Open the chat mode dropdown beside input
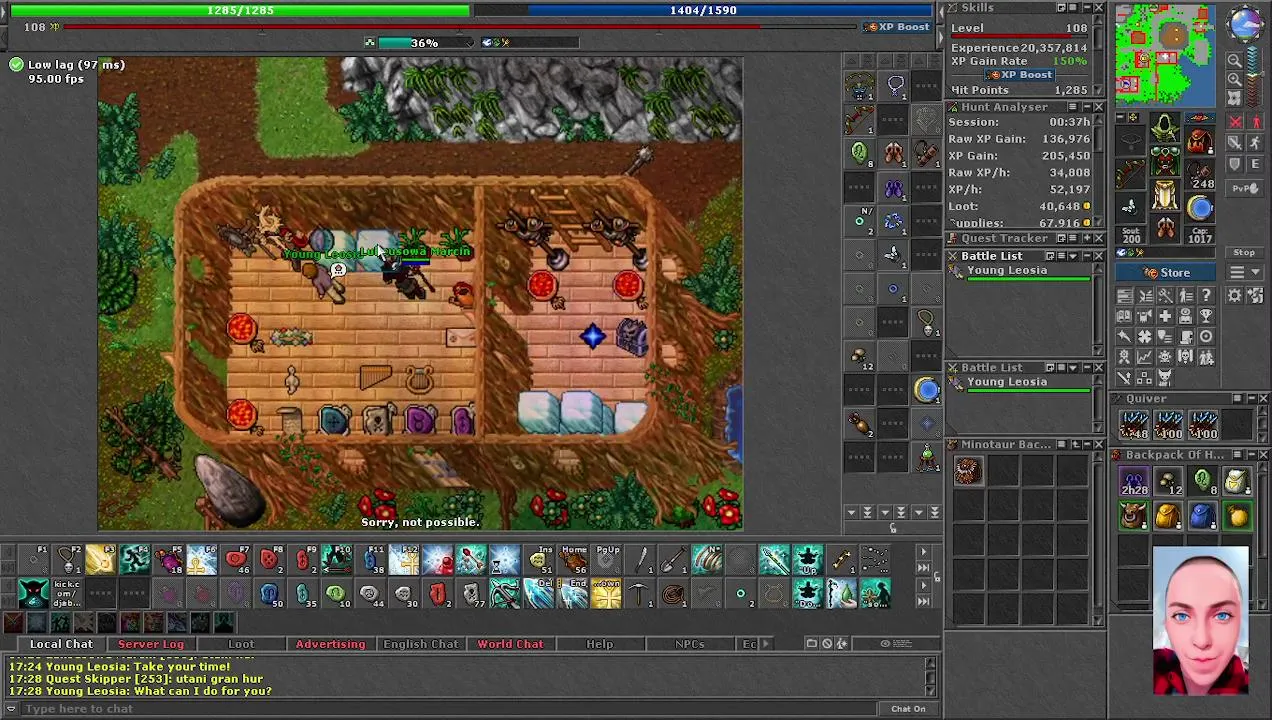Image resolution: width=1272 pixels, height=720 pixels. click(x=11, y=708)
